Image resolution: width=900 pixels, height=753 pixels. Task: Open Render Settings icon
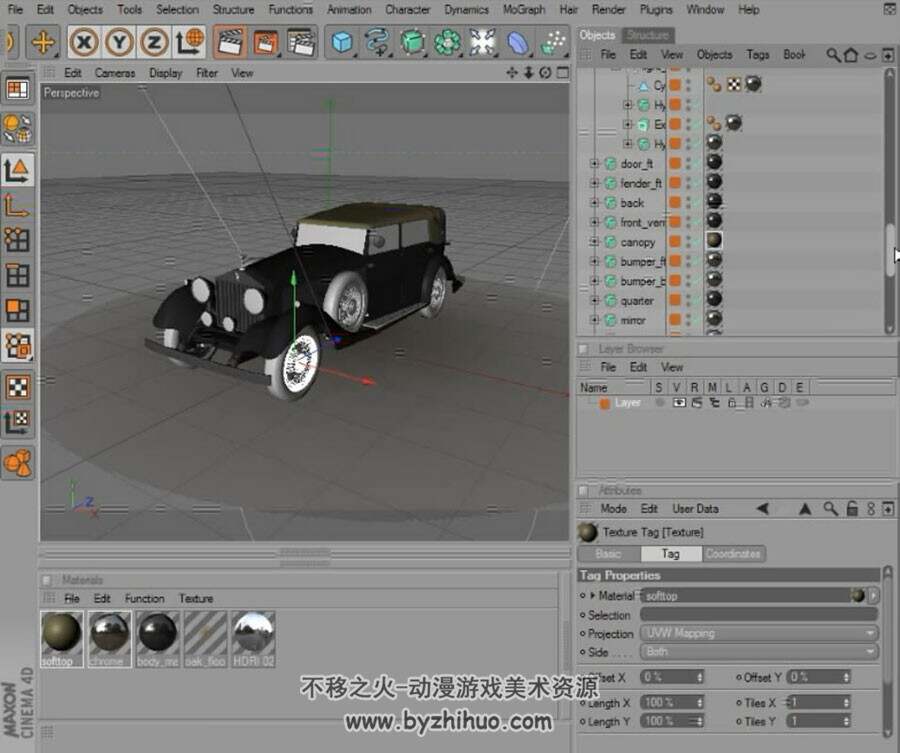pos(301,42)
